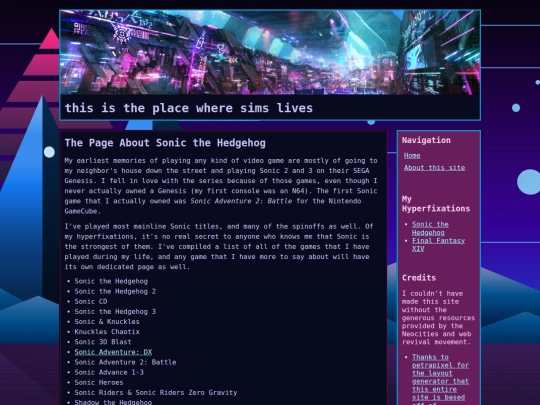Click list item 'Sonic 3D Blast'
This screenshot has height=405, width=540.
103,342
